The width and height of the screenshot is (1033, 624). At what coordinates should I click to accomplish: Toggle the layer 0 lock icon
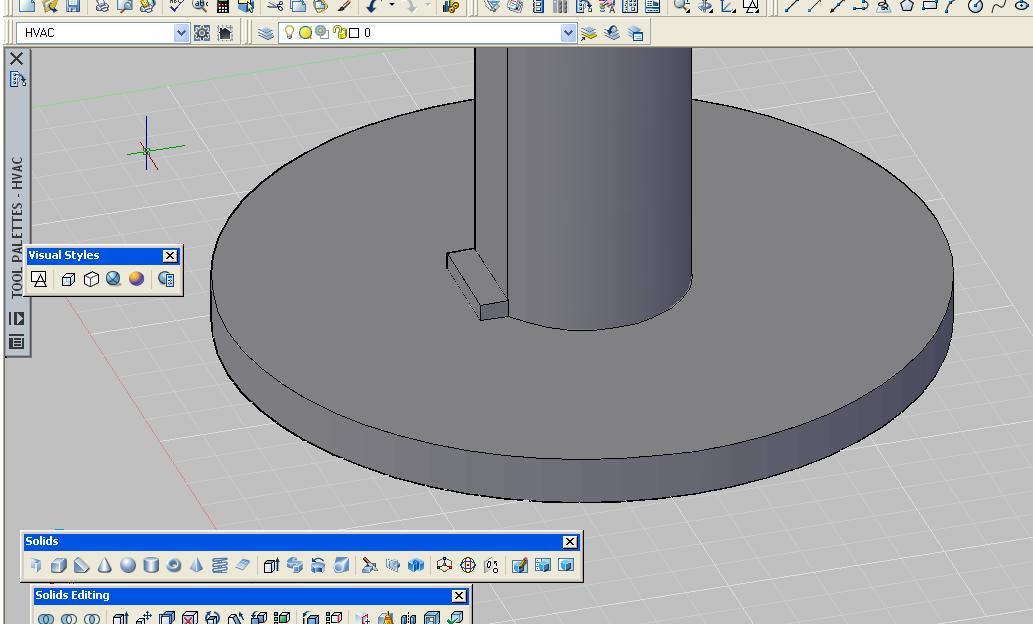339,33
